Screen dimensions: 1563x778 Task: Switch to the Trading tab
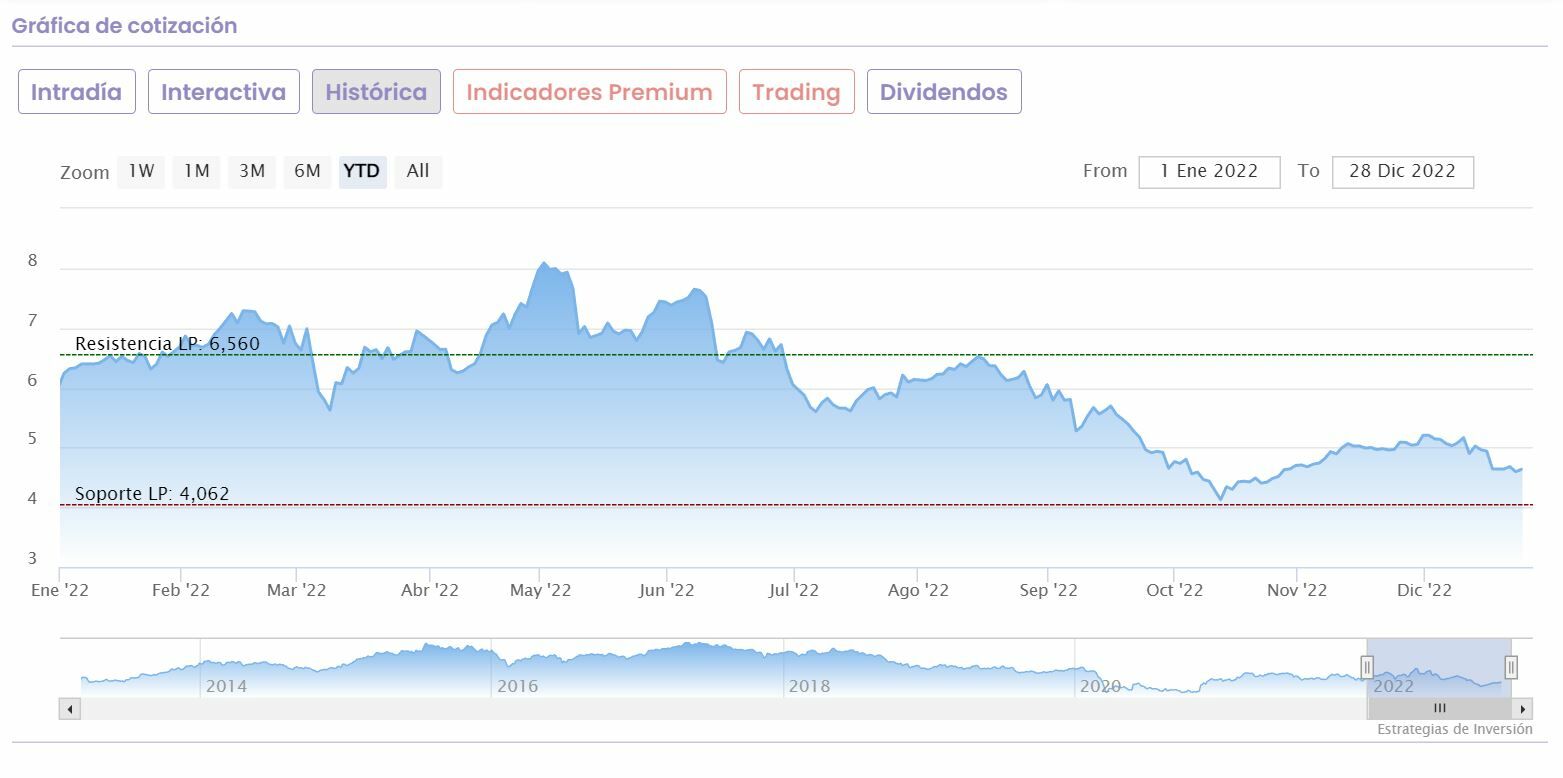[796, 92]
